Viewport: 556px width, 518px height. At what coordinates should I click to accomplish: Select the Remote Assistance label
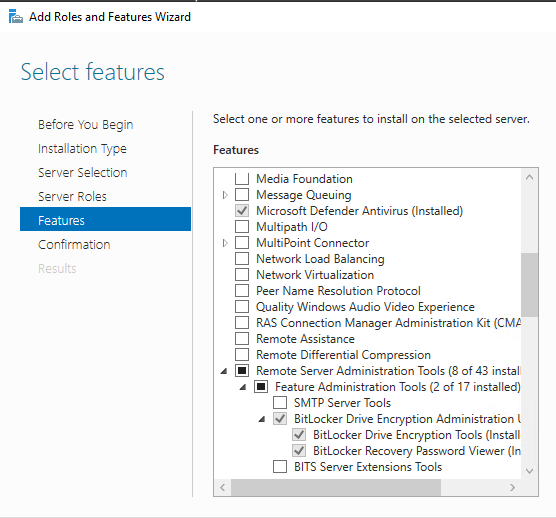tap(305, 339)
